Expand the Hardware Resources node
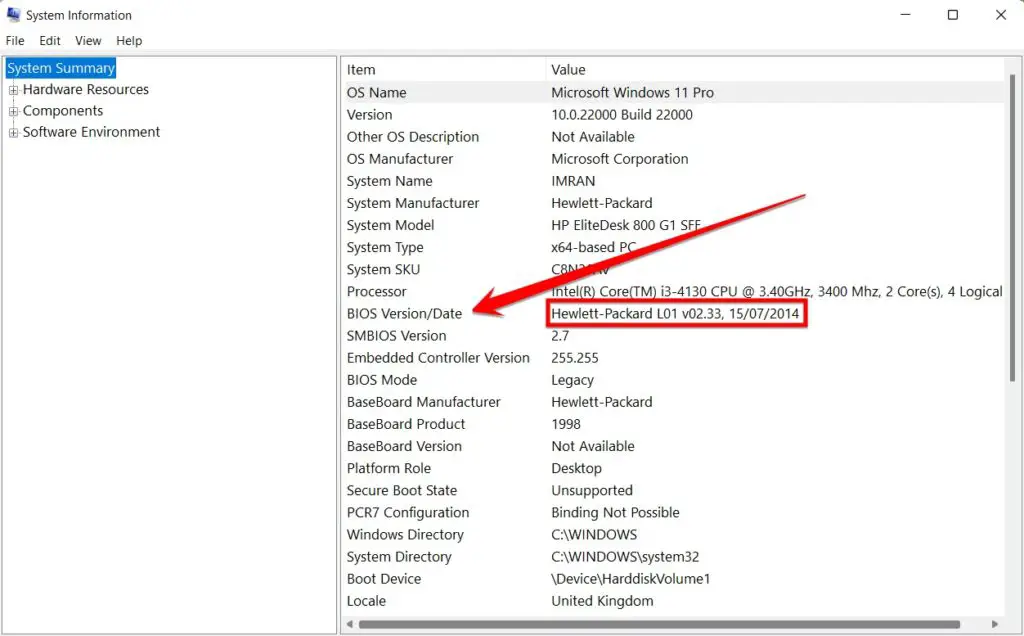 13,90
